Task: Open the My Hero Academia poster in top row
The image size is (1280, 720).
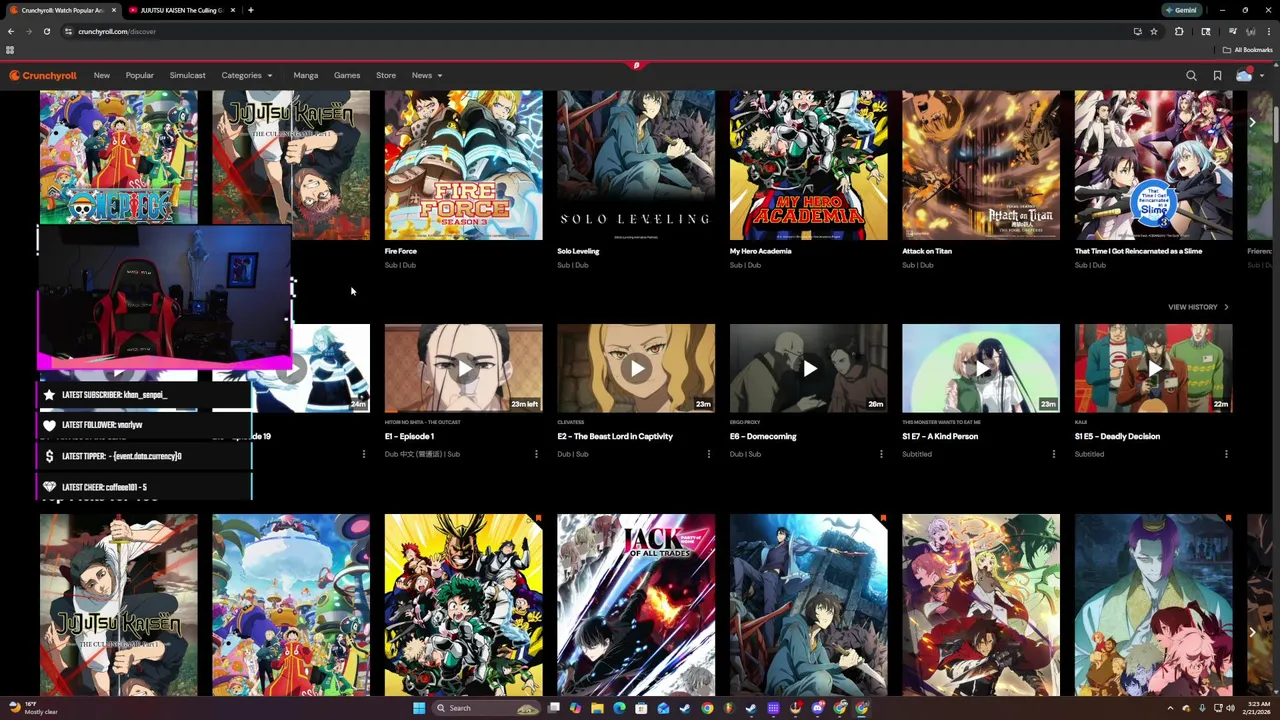Action: (x=809, y=165)
